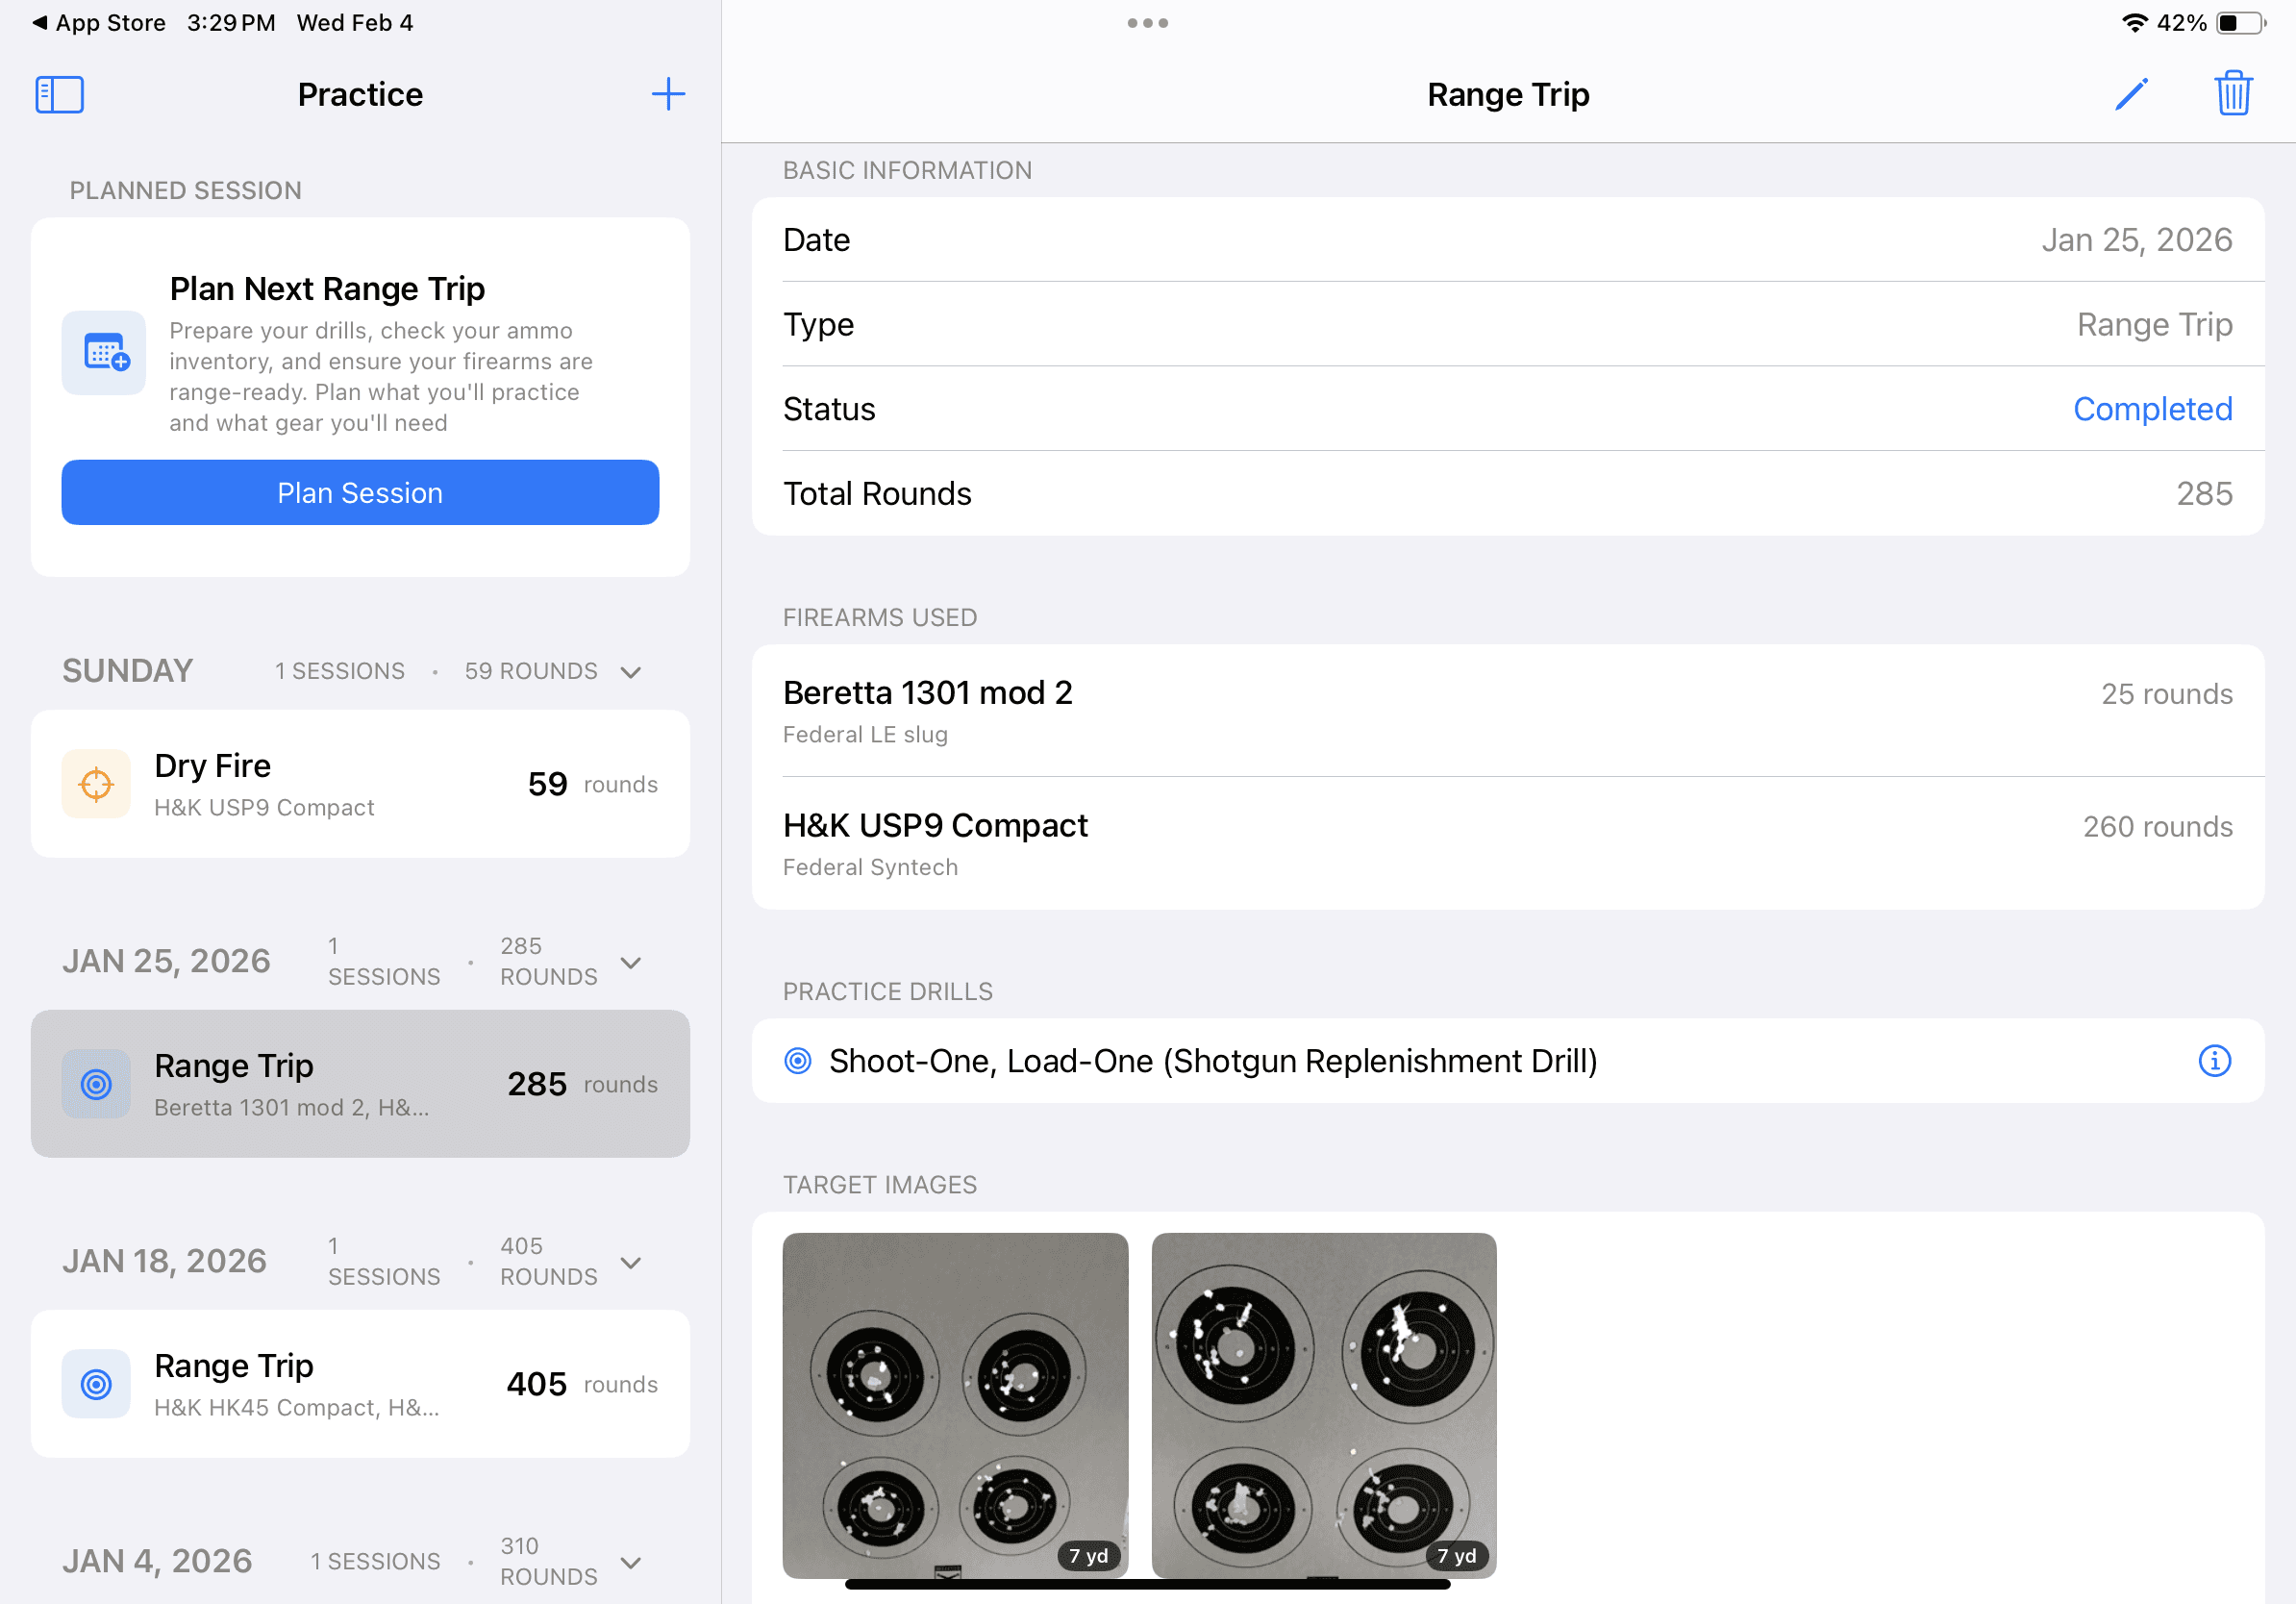Tap the plus icon to add a session
This screenshot has height=1604, width=2296.
click(x=668, y=94)
